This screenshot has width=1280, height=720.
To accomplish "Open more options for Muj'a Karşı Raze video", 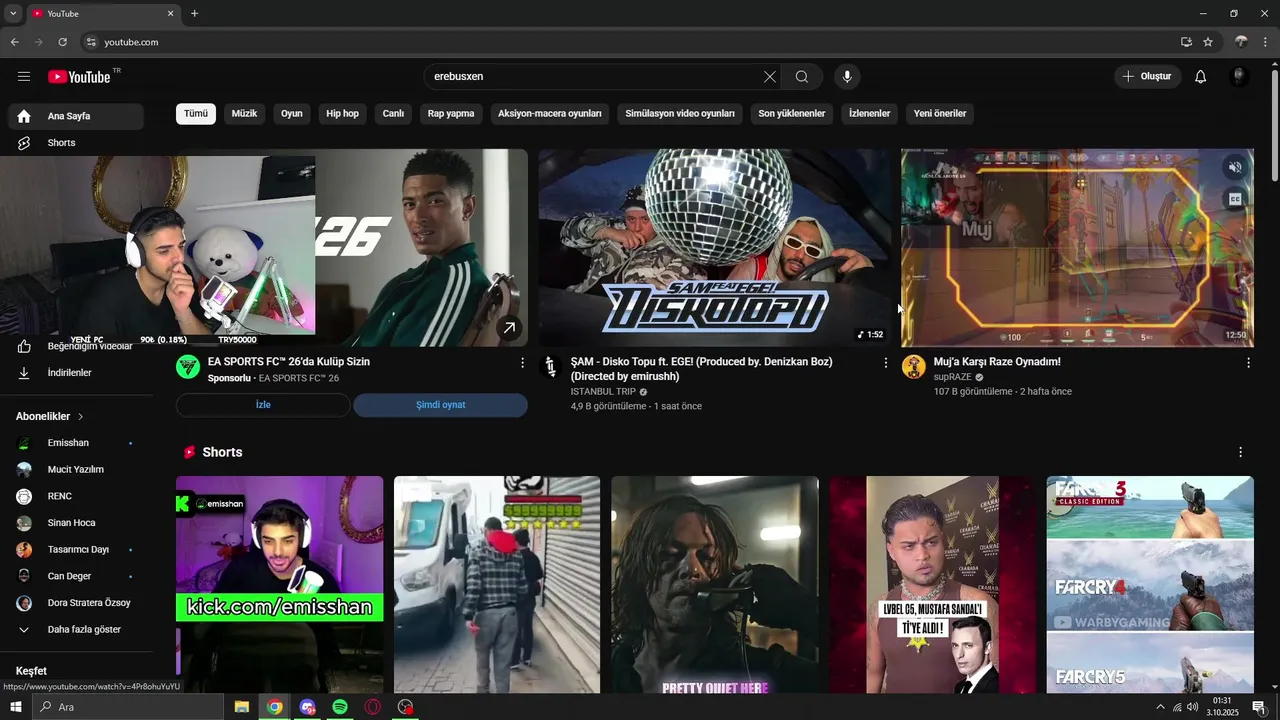I will [1248, 363].
